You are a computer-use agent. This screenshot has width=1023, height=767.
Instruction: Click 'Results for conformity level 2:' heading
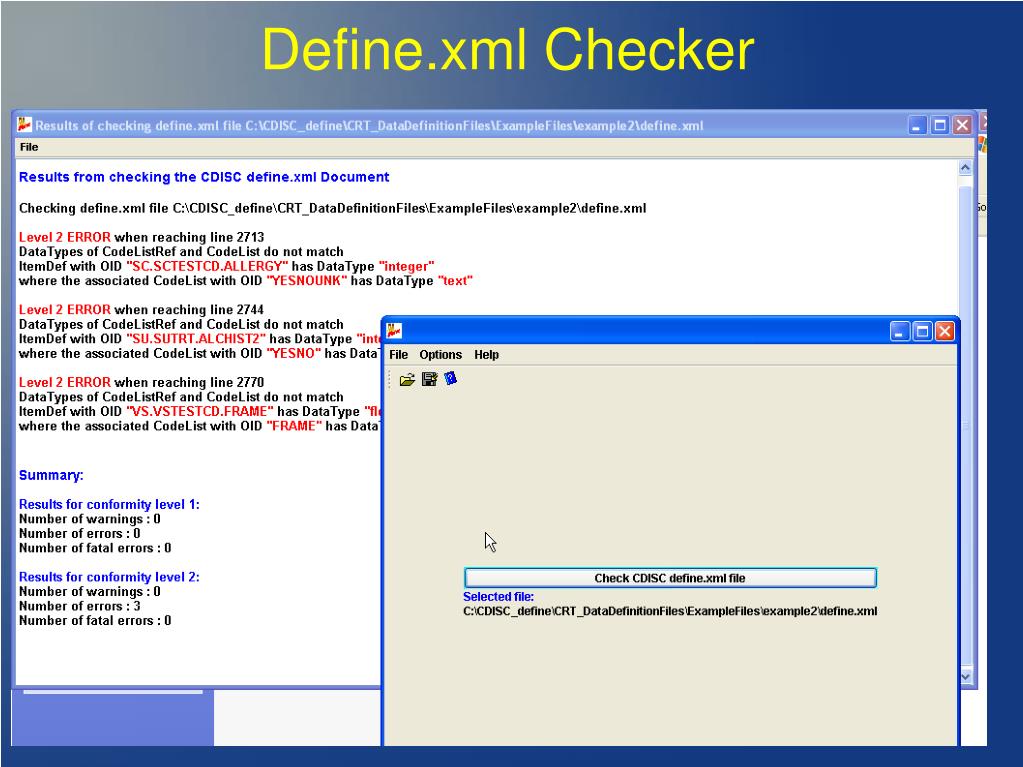[x=109, y=577]
